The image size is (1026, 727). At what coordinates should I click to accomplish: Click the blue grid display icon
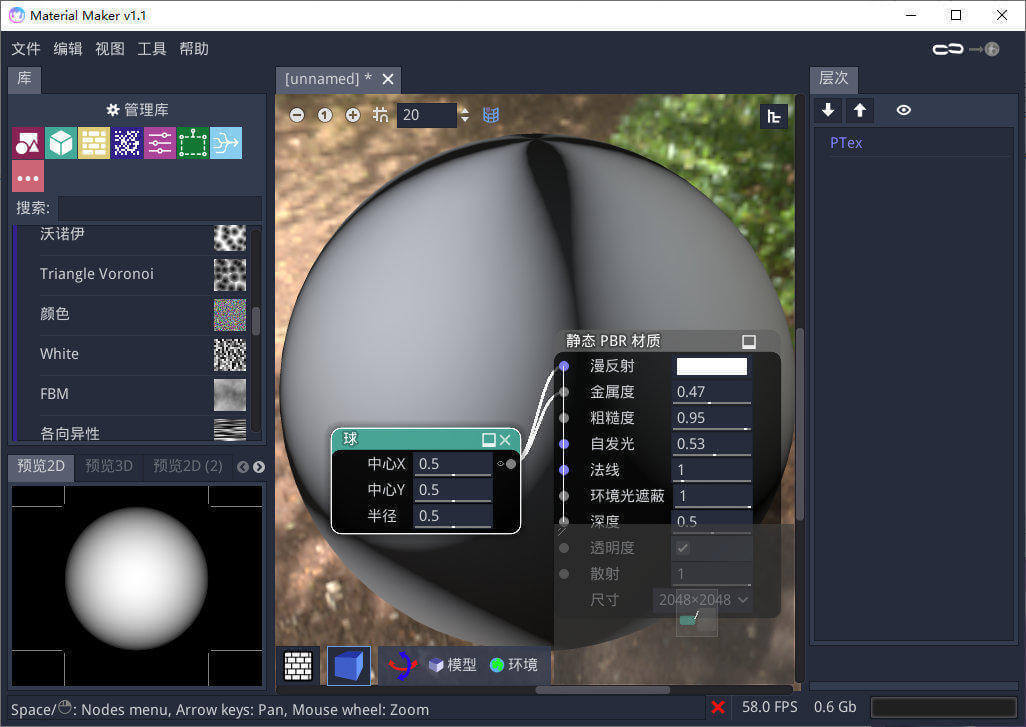click(491, 115)
